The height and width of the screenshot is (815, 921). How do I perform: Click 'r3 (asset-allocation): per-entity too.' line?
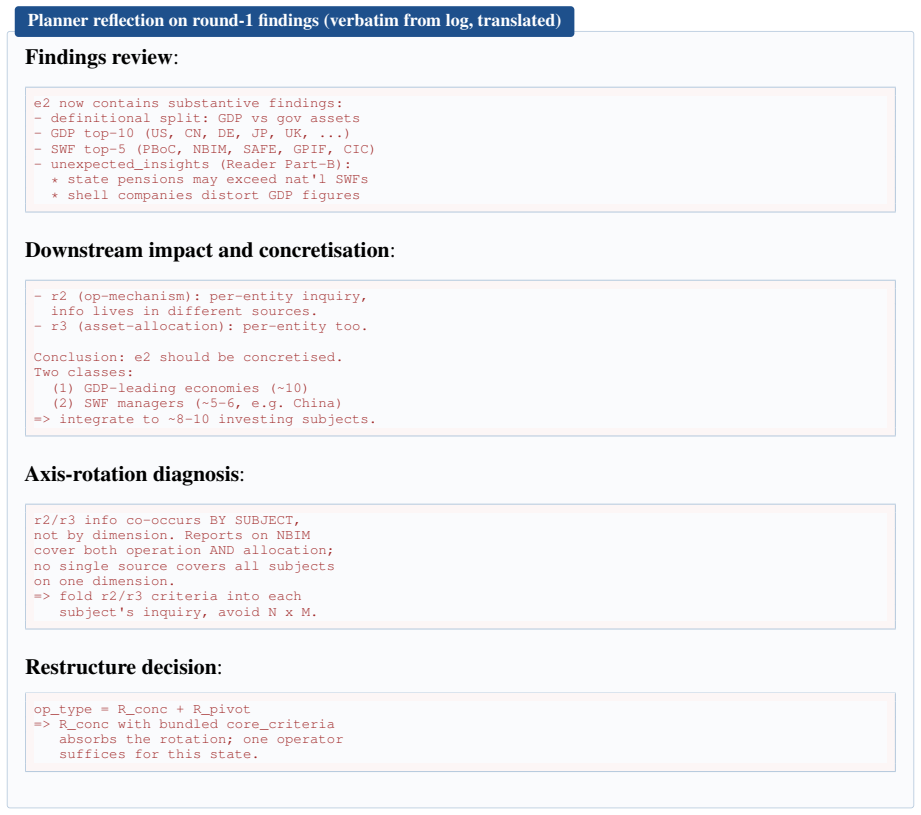point(200,327)
